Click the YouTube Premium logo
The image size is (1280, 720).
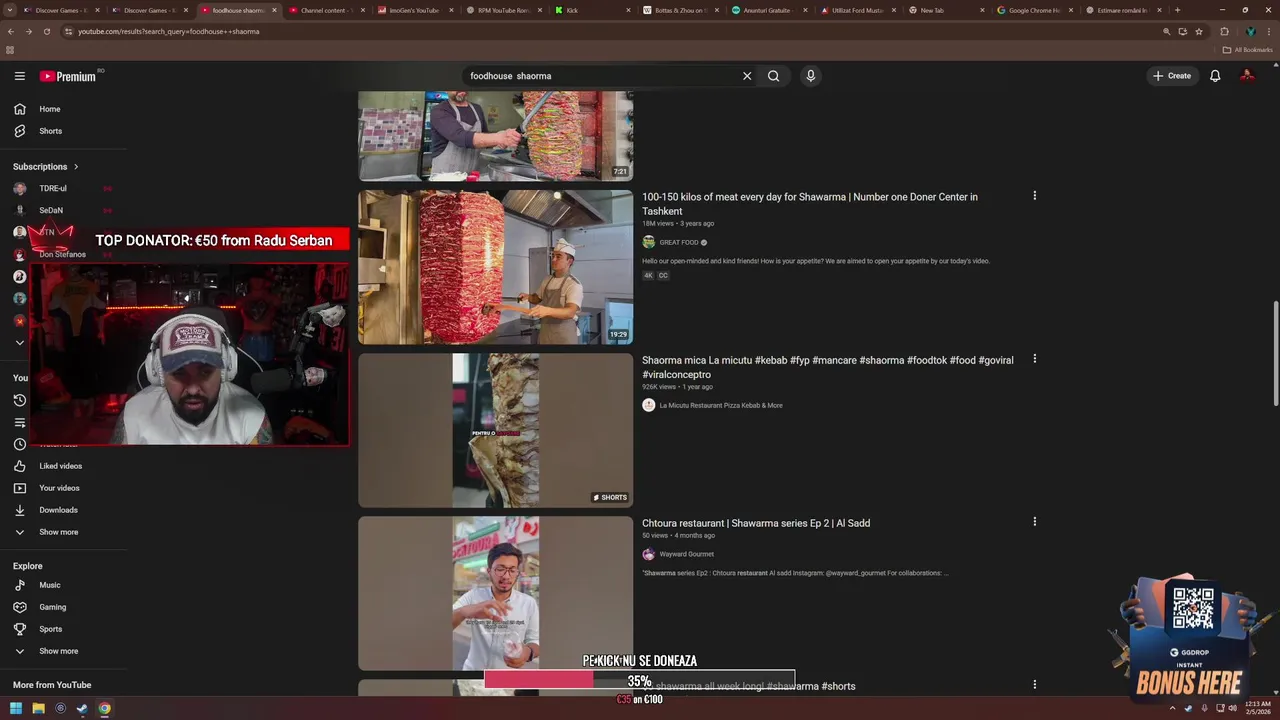click(x=69, y=76)
